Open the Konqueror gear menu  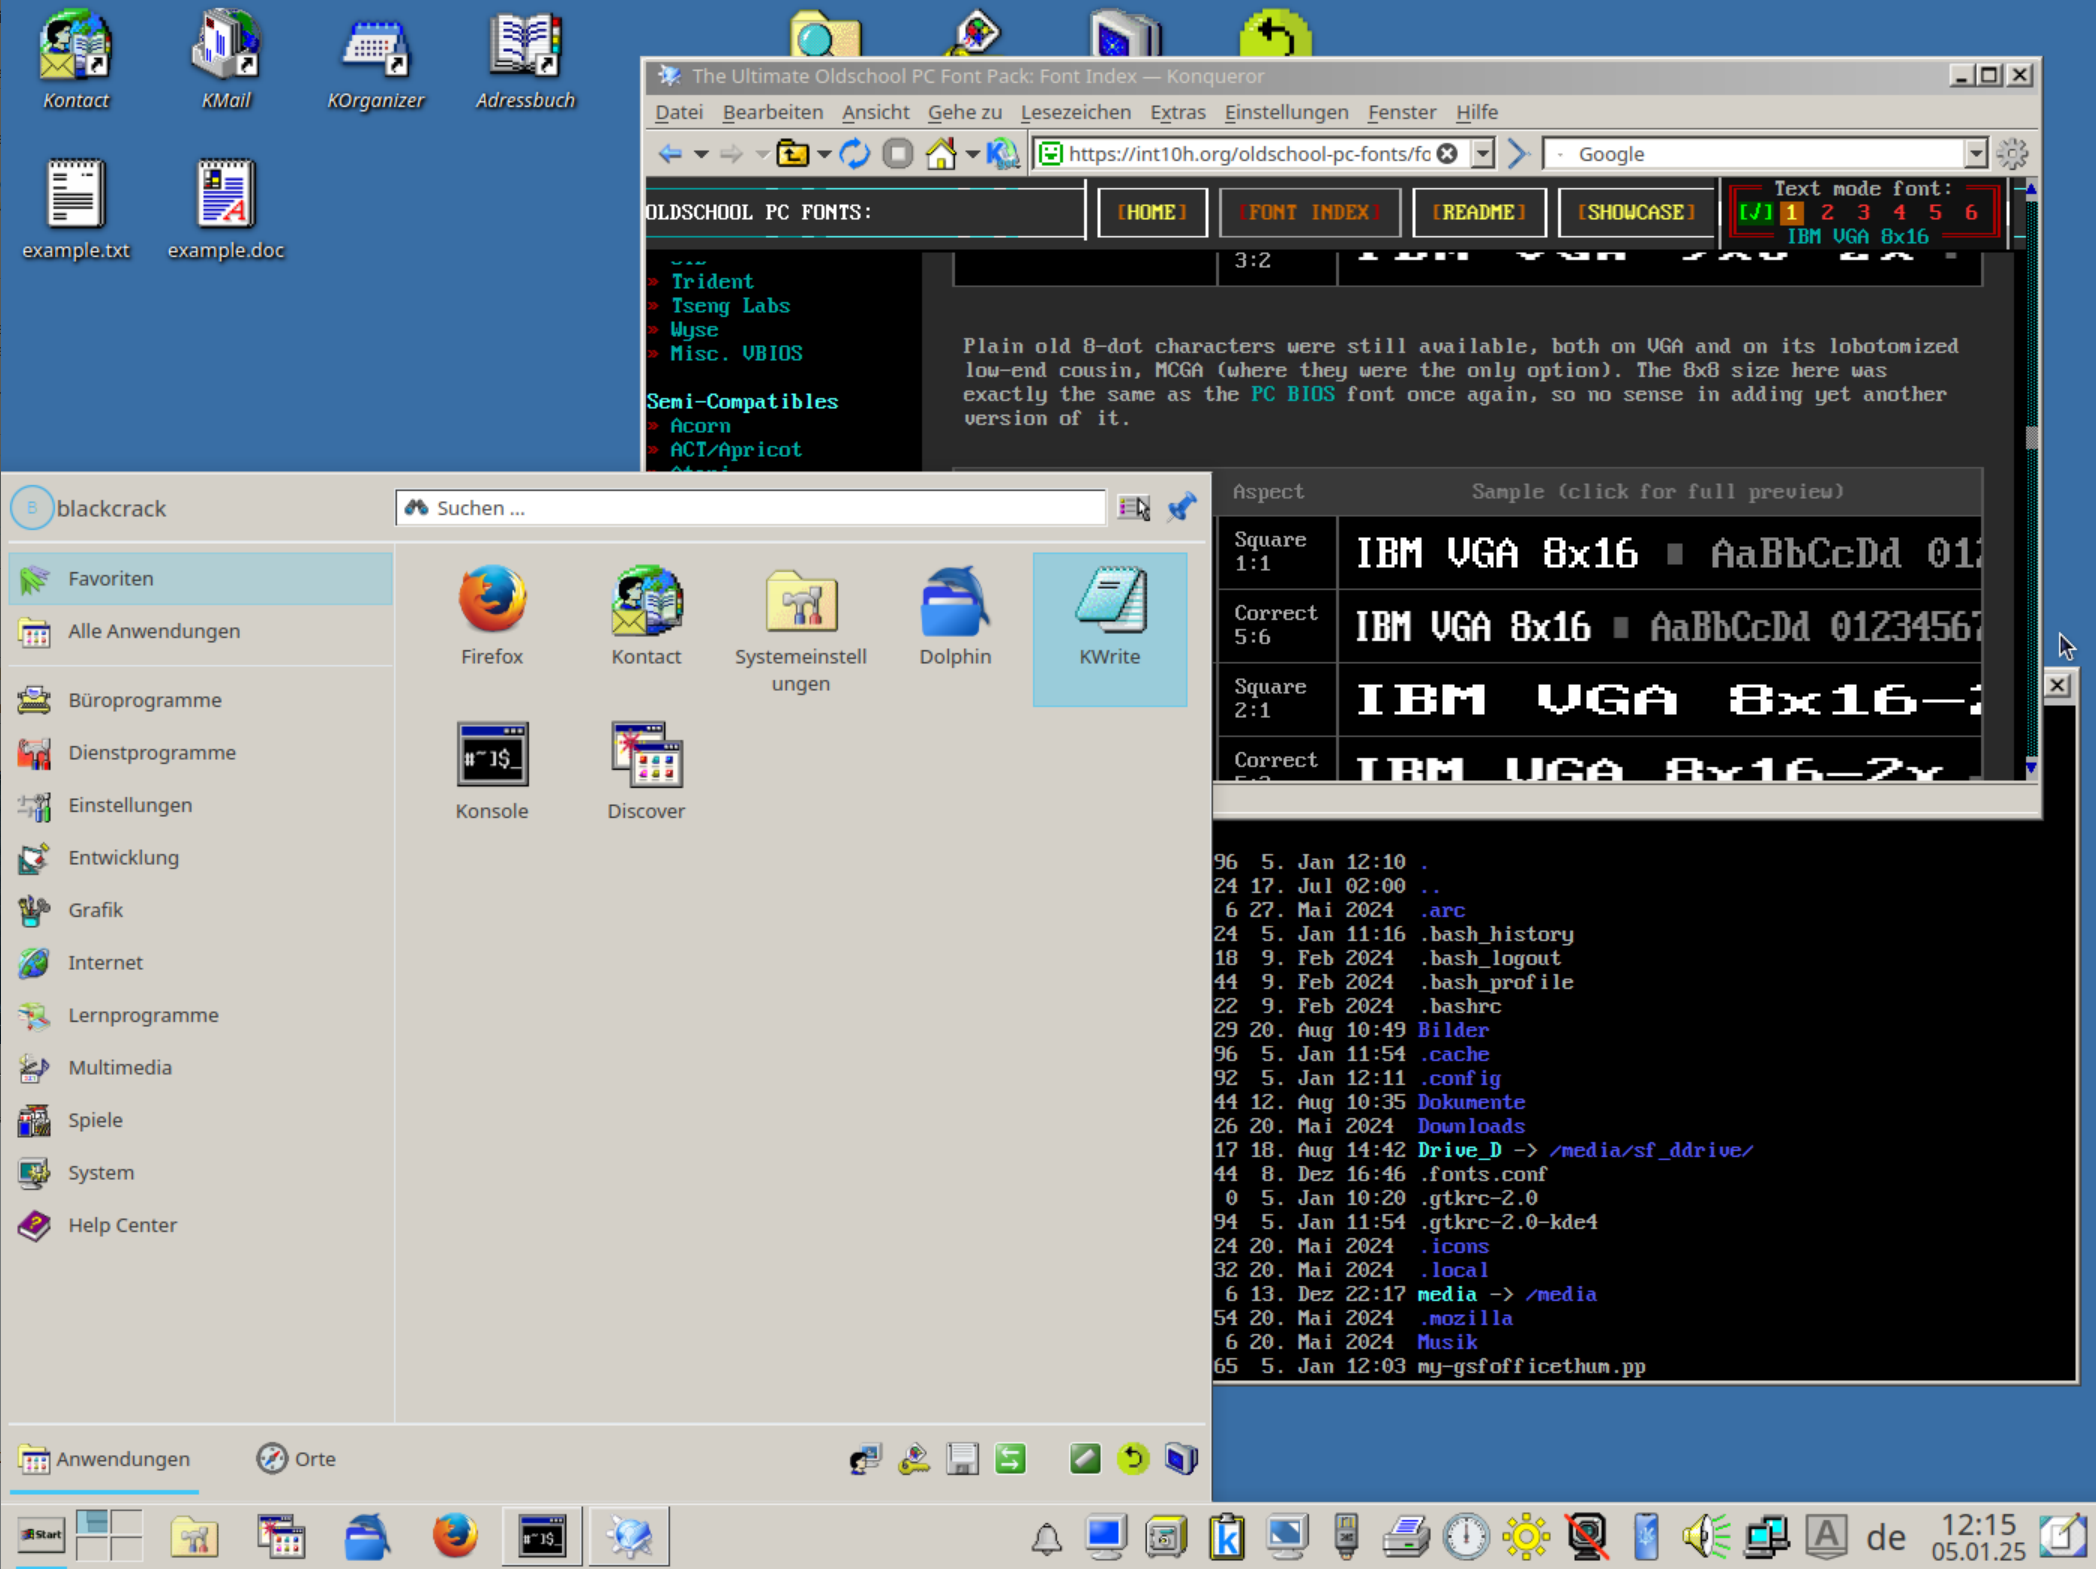pos(2012,154)
